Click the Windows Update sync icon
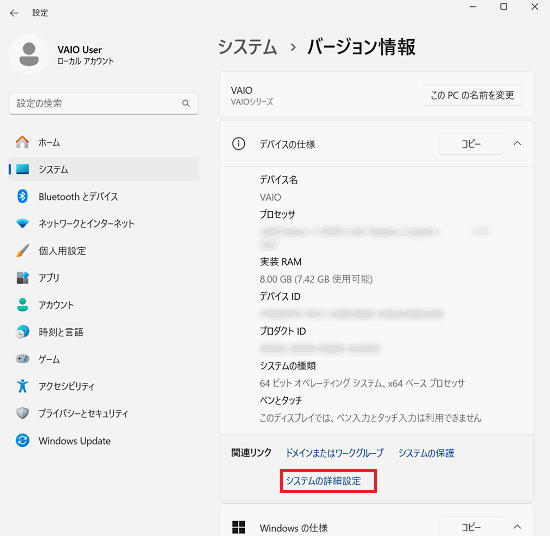This screenshot has width=550, height=536. pos(22,440)
